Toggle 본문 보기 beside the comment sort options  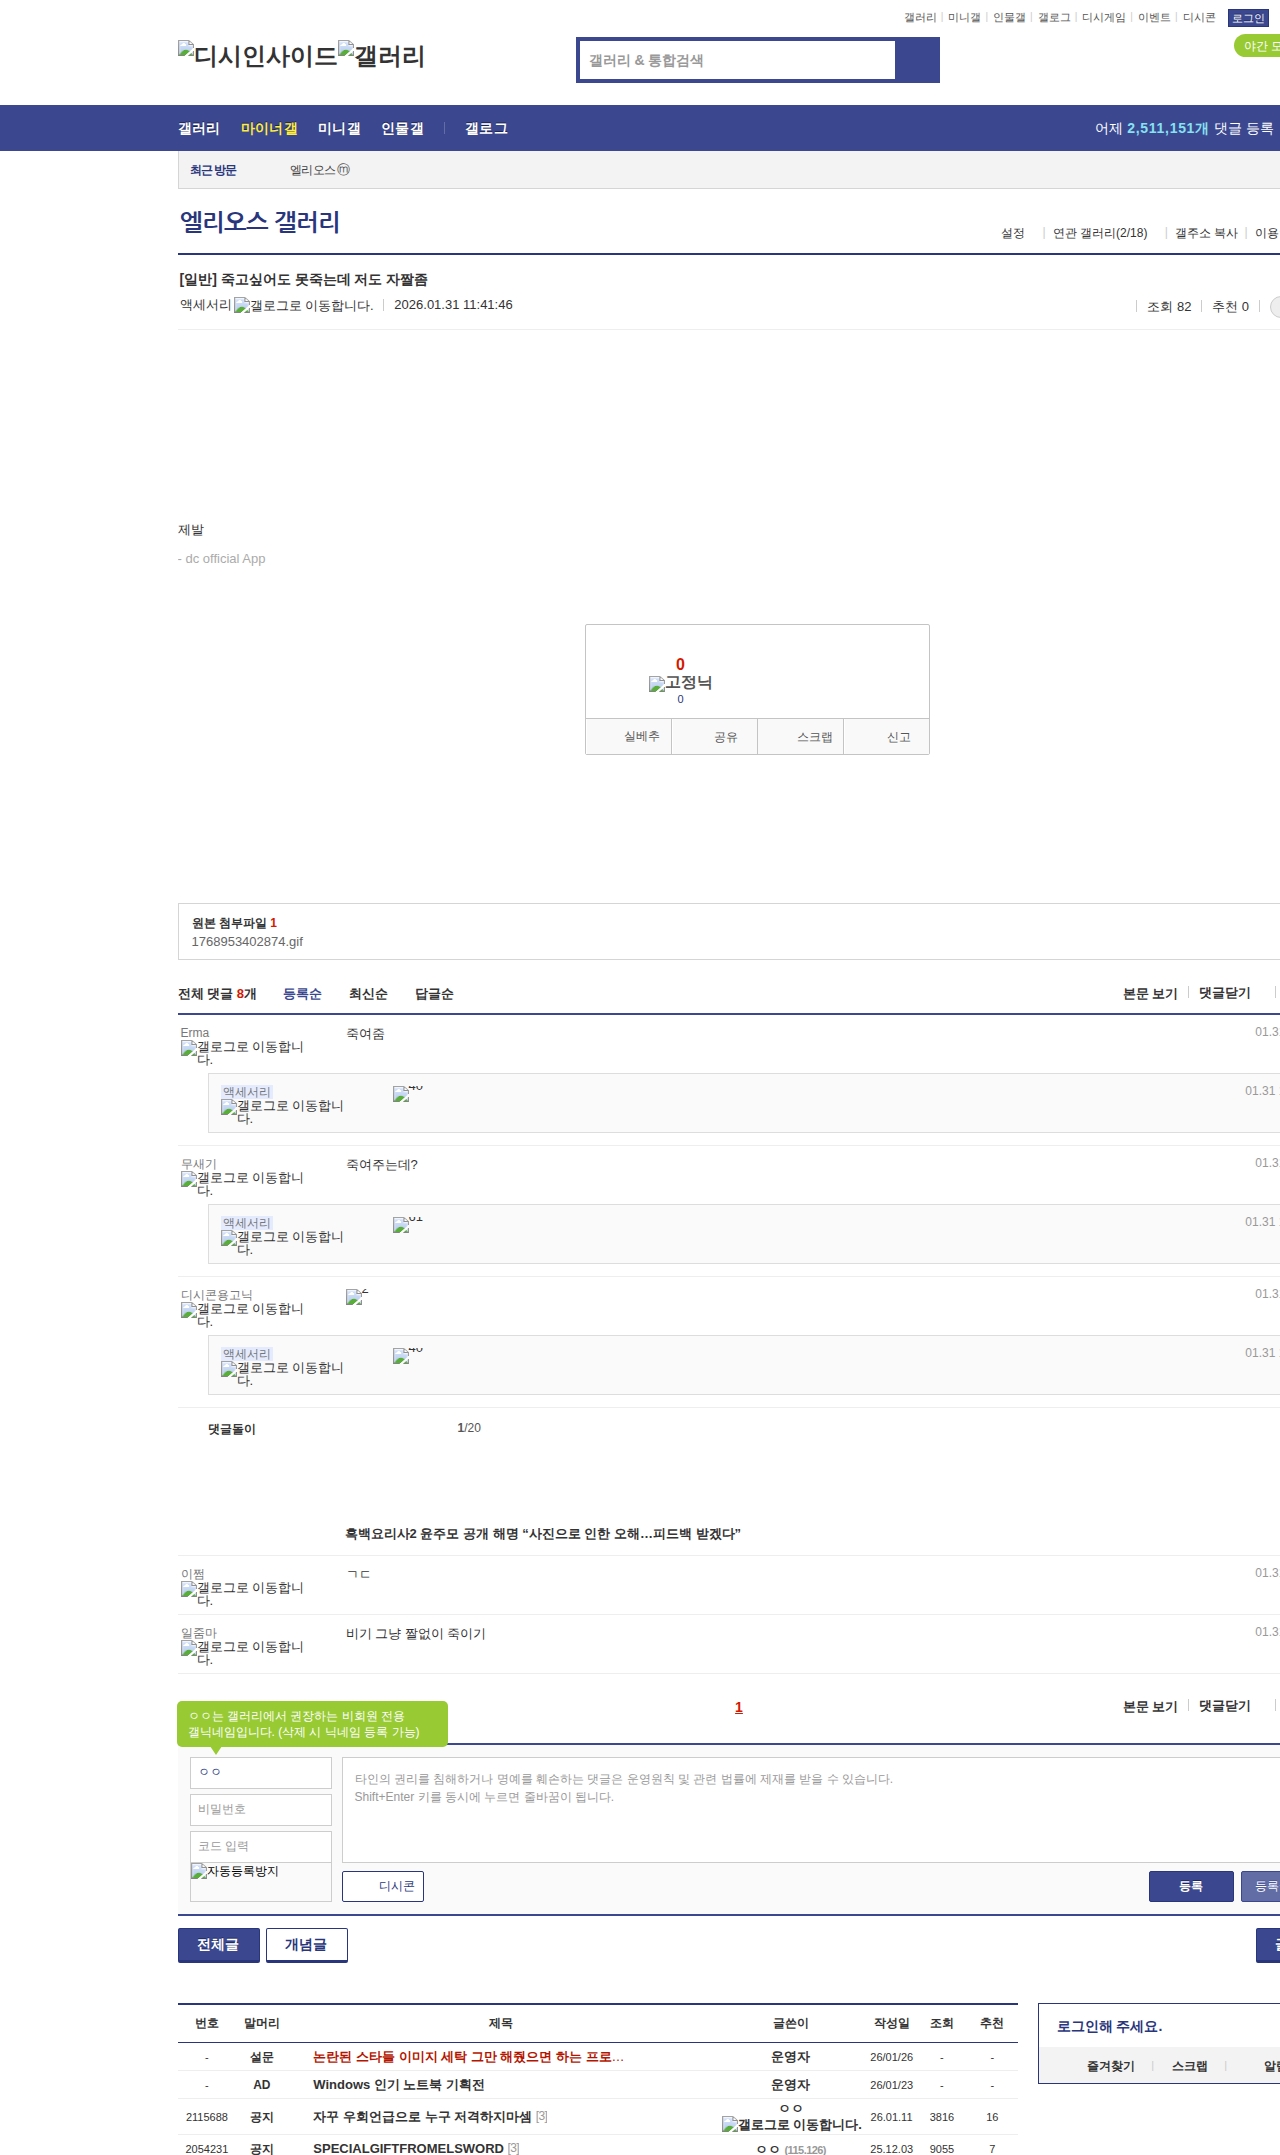pos(1150,994)
